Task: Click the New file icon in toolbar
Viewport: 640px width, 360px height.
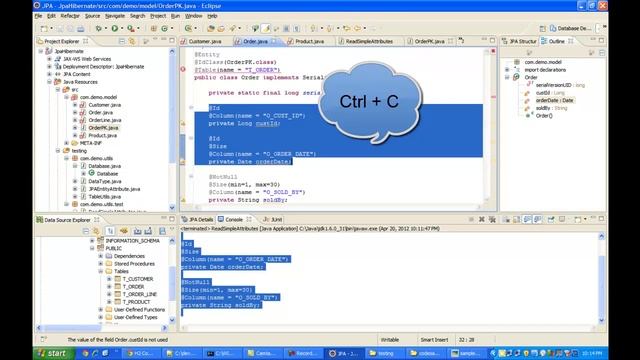Action: 44,29
